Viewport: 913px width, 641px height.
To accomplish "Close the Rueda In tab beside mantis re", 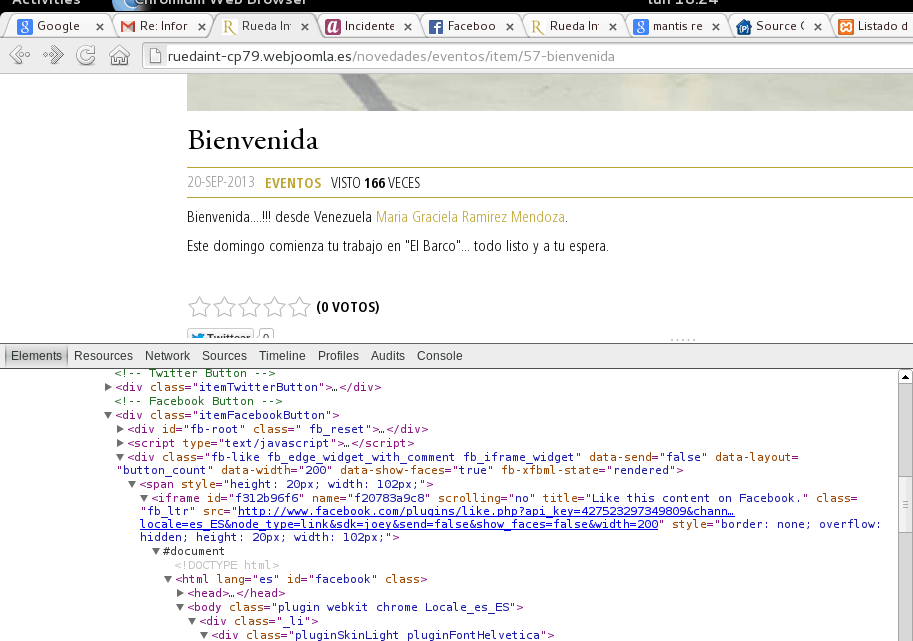I will tap(613, 27).
